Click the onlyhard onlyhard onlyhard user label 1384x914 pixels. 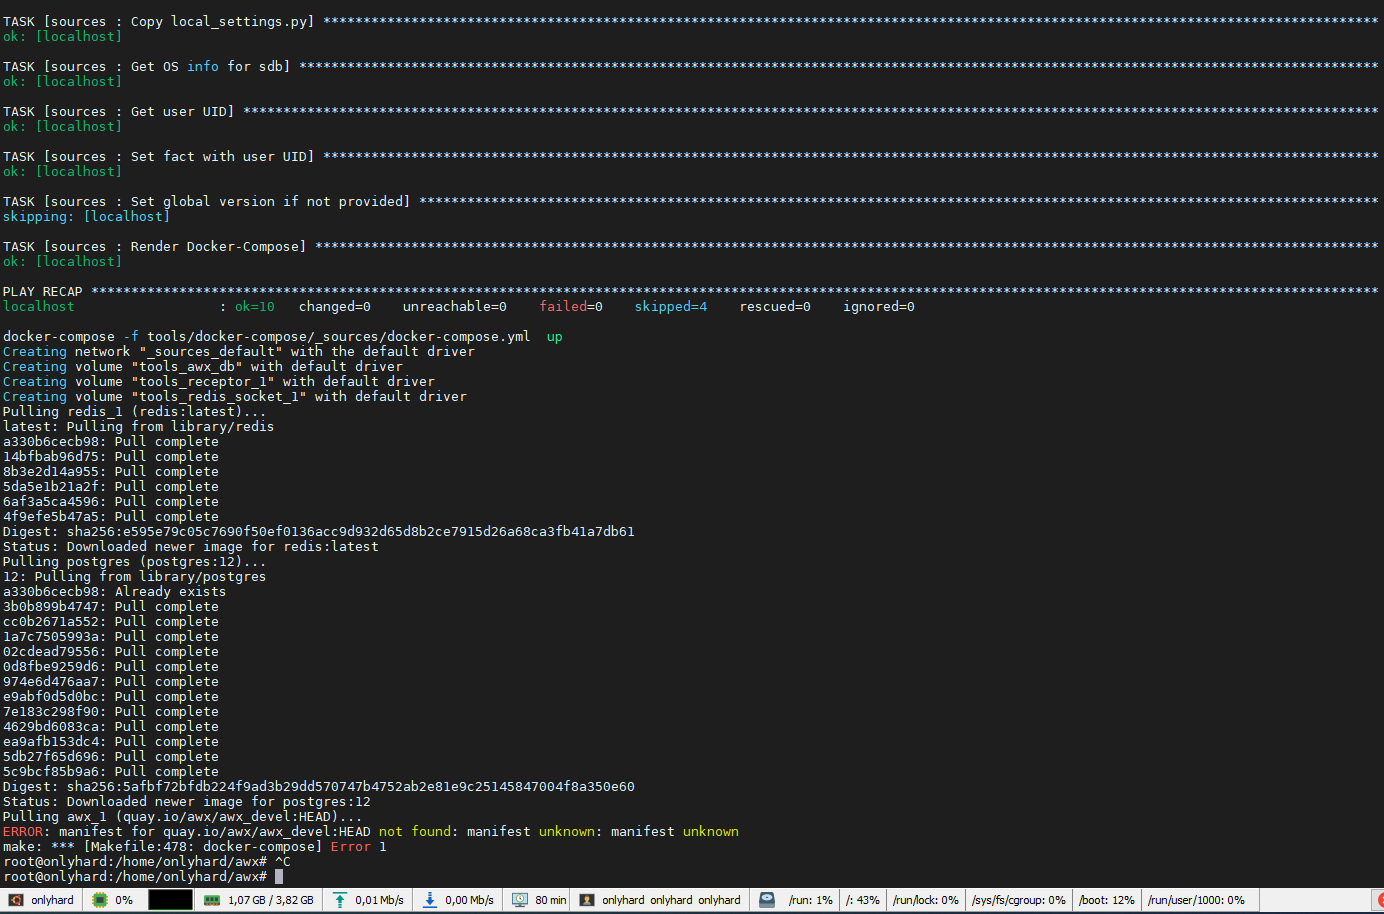click(660, 900)
